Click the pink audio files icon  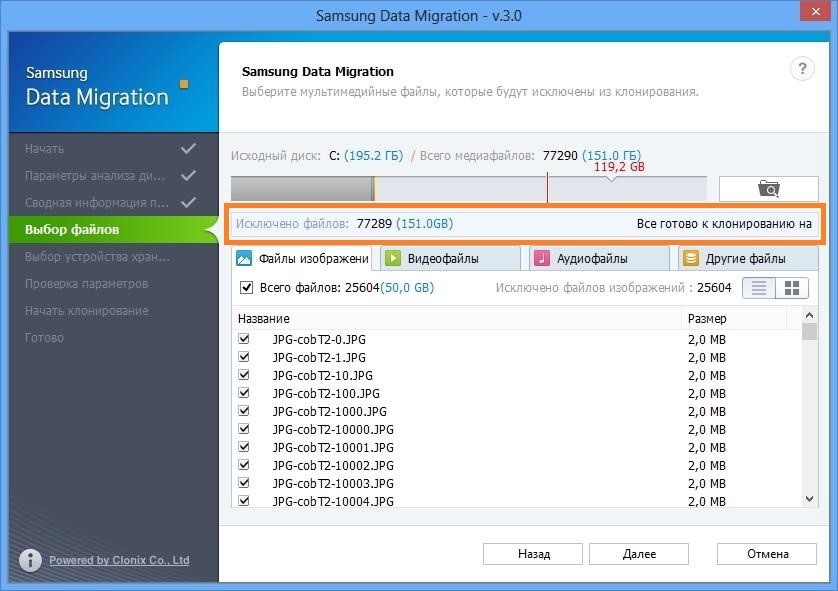(x=541, y=258)
